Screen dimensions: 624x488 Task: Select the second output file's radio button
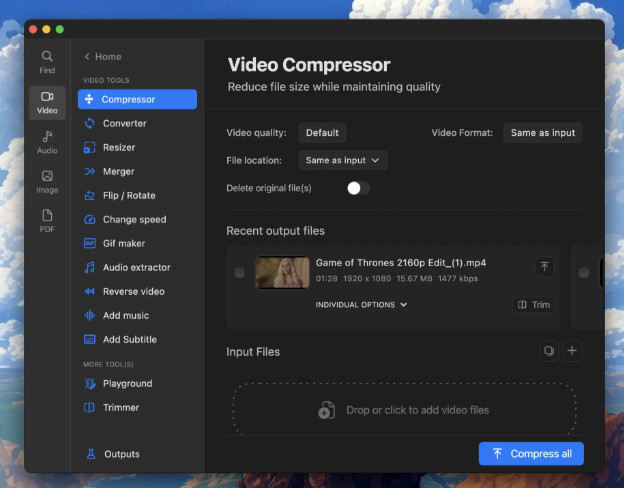coord(584,273)
